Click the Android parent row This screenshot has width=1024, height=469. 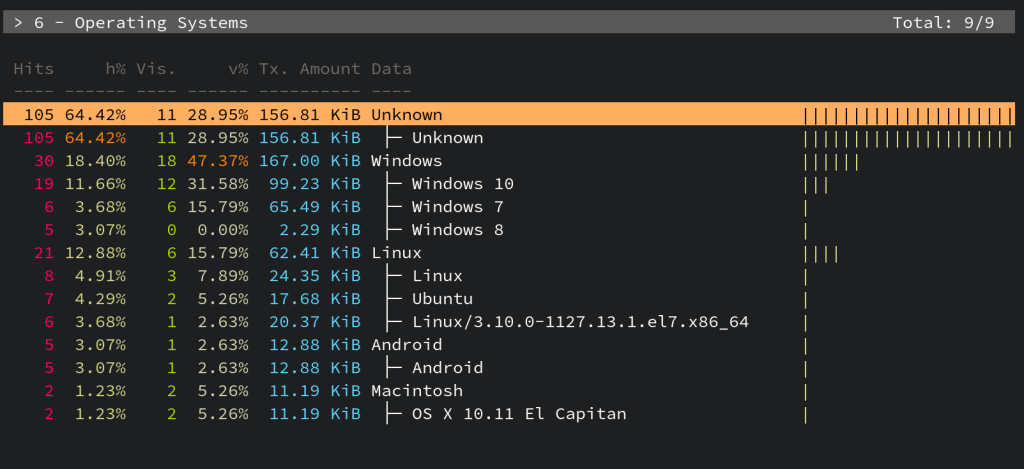point(406,345)
